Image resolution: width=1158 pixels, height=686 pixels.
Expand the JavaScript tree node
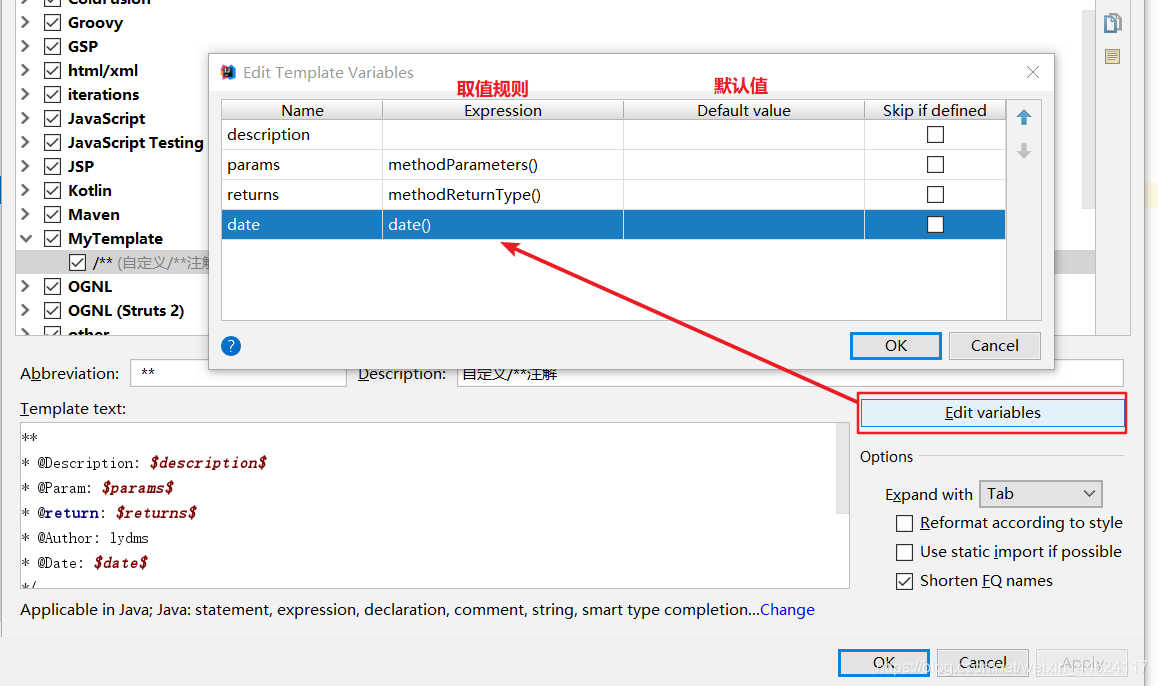(25, 118)
